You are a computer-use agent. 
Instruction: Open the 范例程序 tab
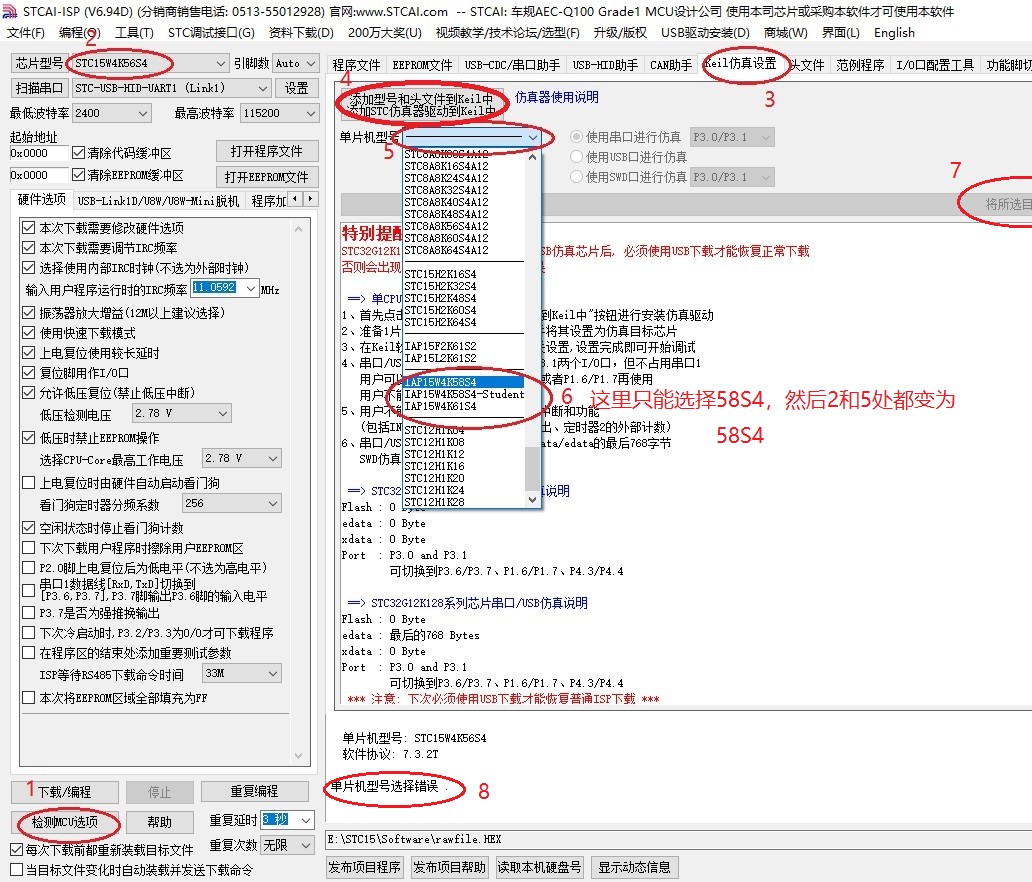point(860,65)
